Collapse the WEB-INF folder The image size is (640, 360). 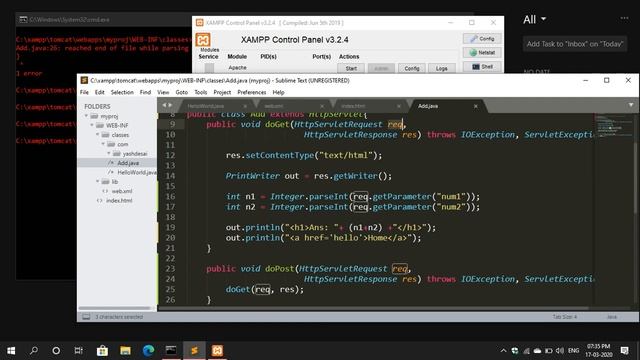92,125
